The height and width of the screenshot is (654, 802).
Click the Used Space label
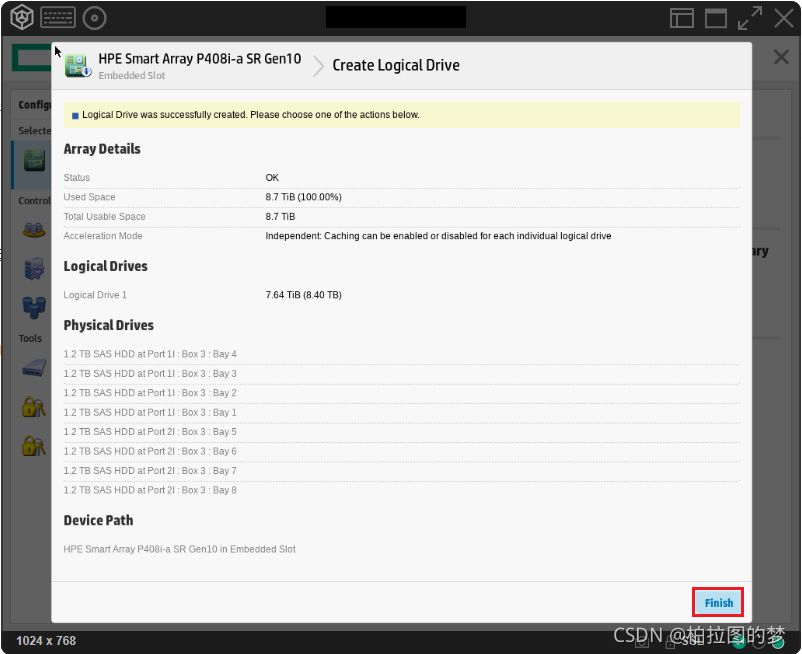click(90, 197)
